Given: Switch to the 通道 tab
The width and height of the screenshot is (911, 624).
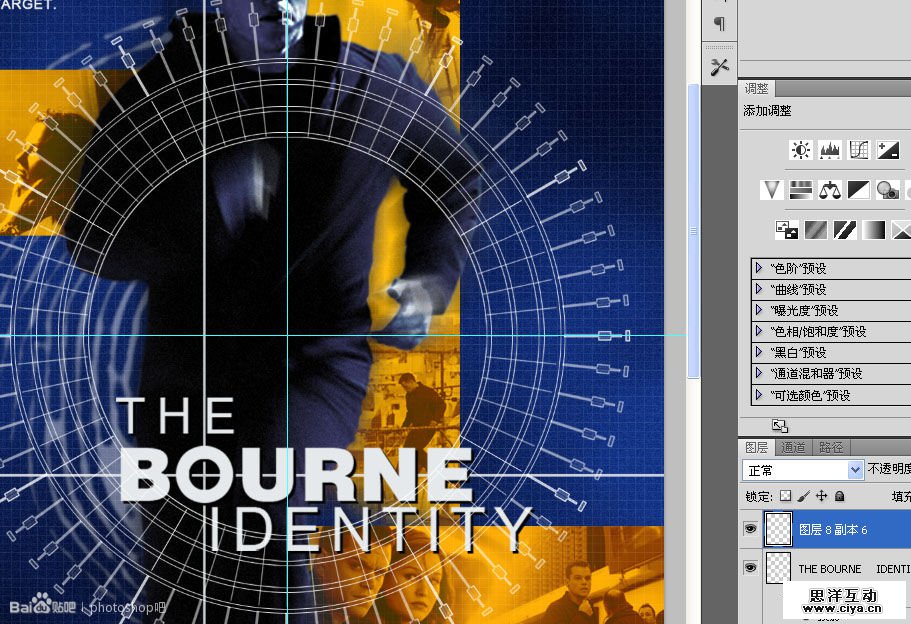Looking at the screenshot, I should pyautogui.click(x=793, y=447).
